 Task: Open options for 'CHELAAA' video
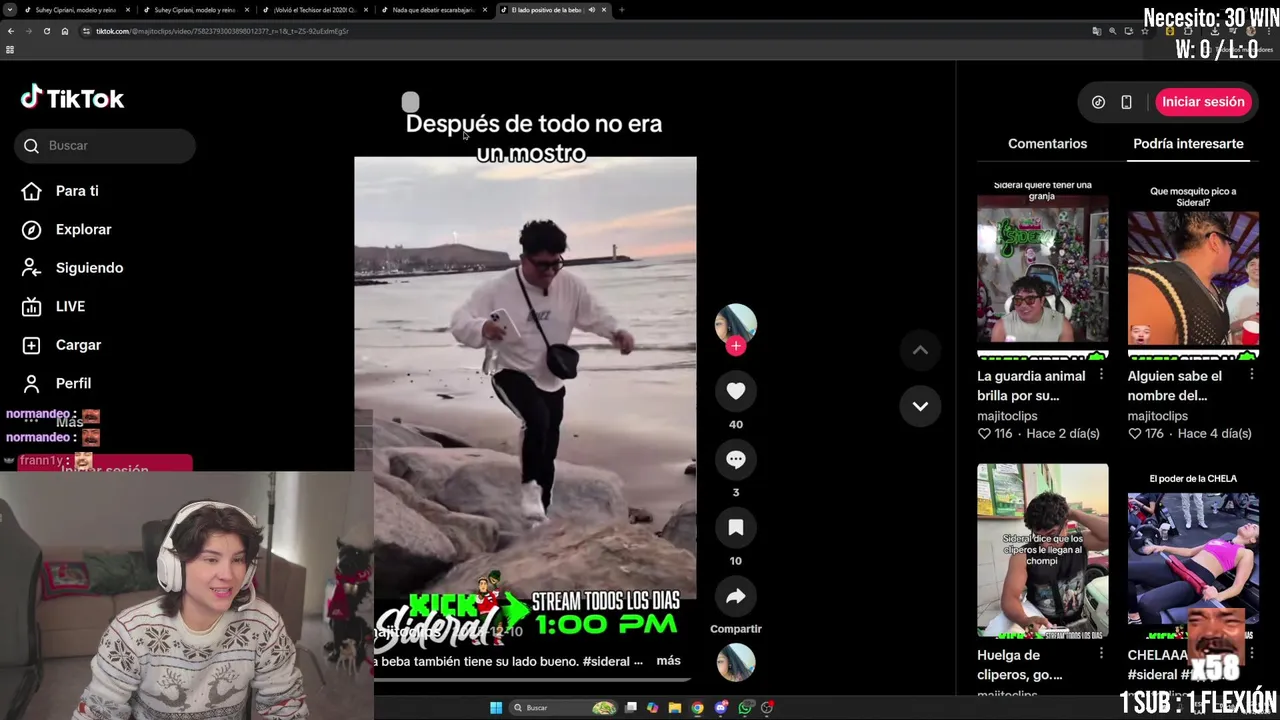1251,654
